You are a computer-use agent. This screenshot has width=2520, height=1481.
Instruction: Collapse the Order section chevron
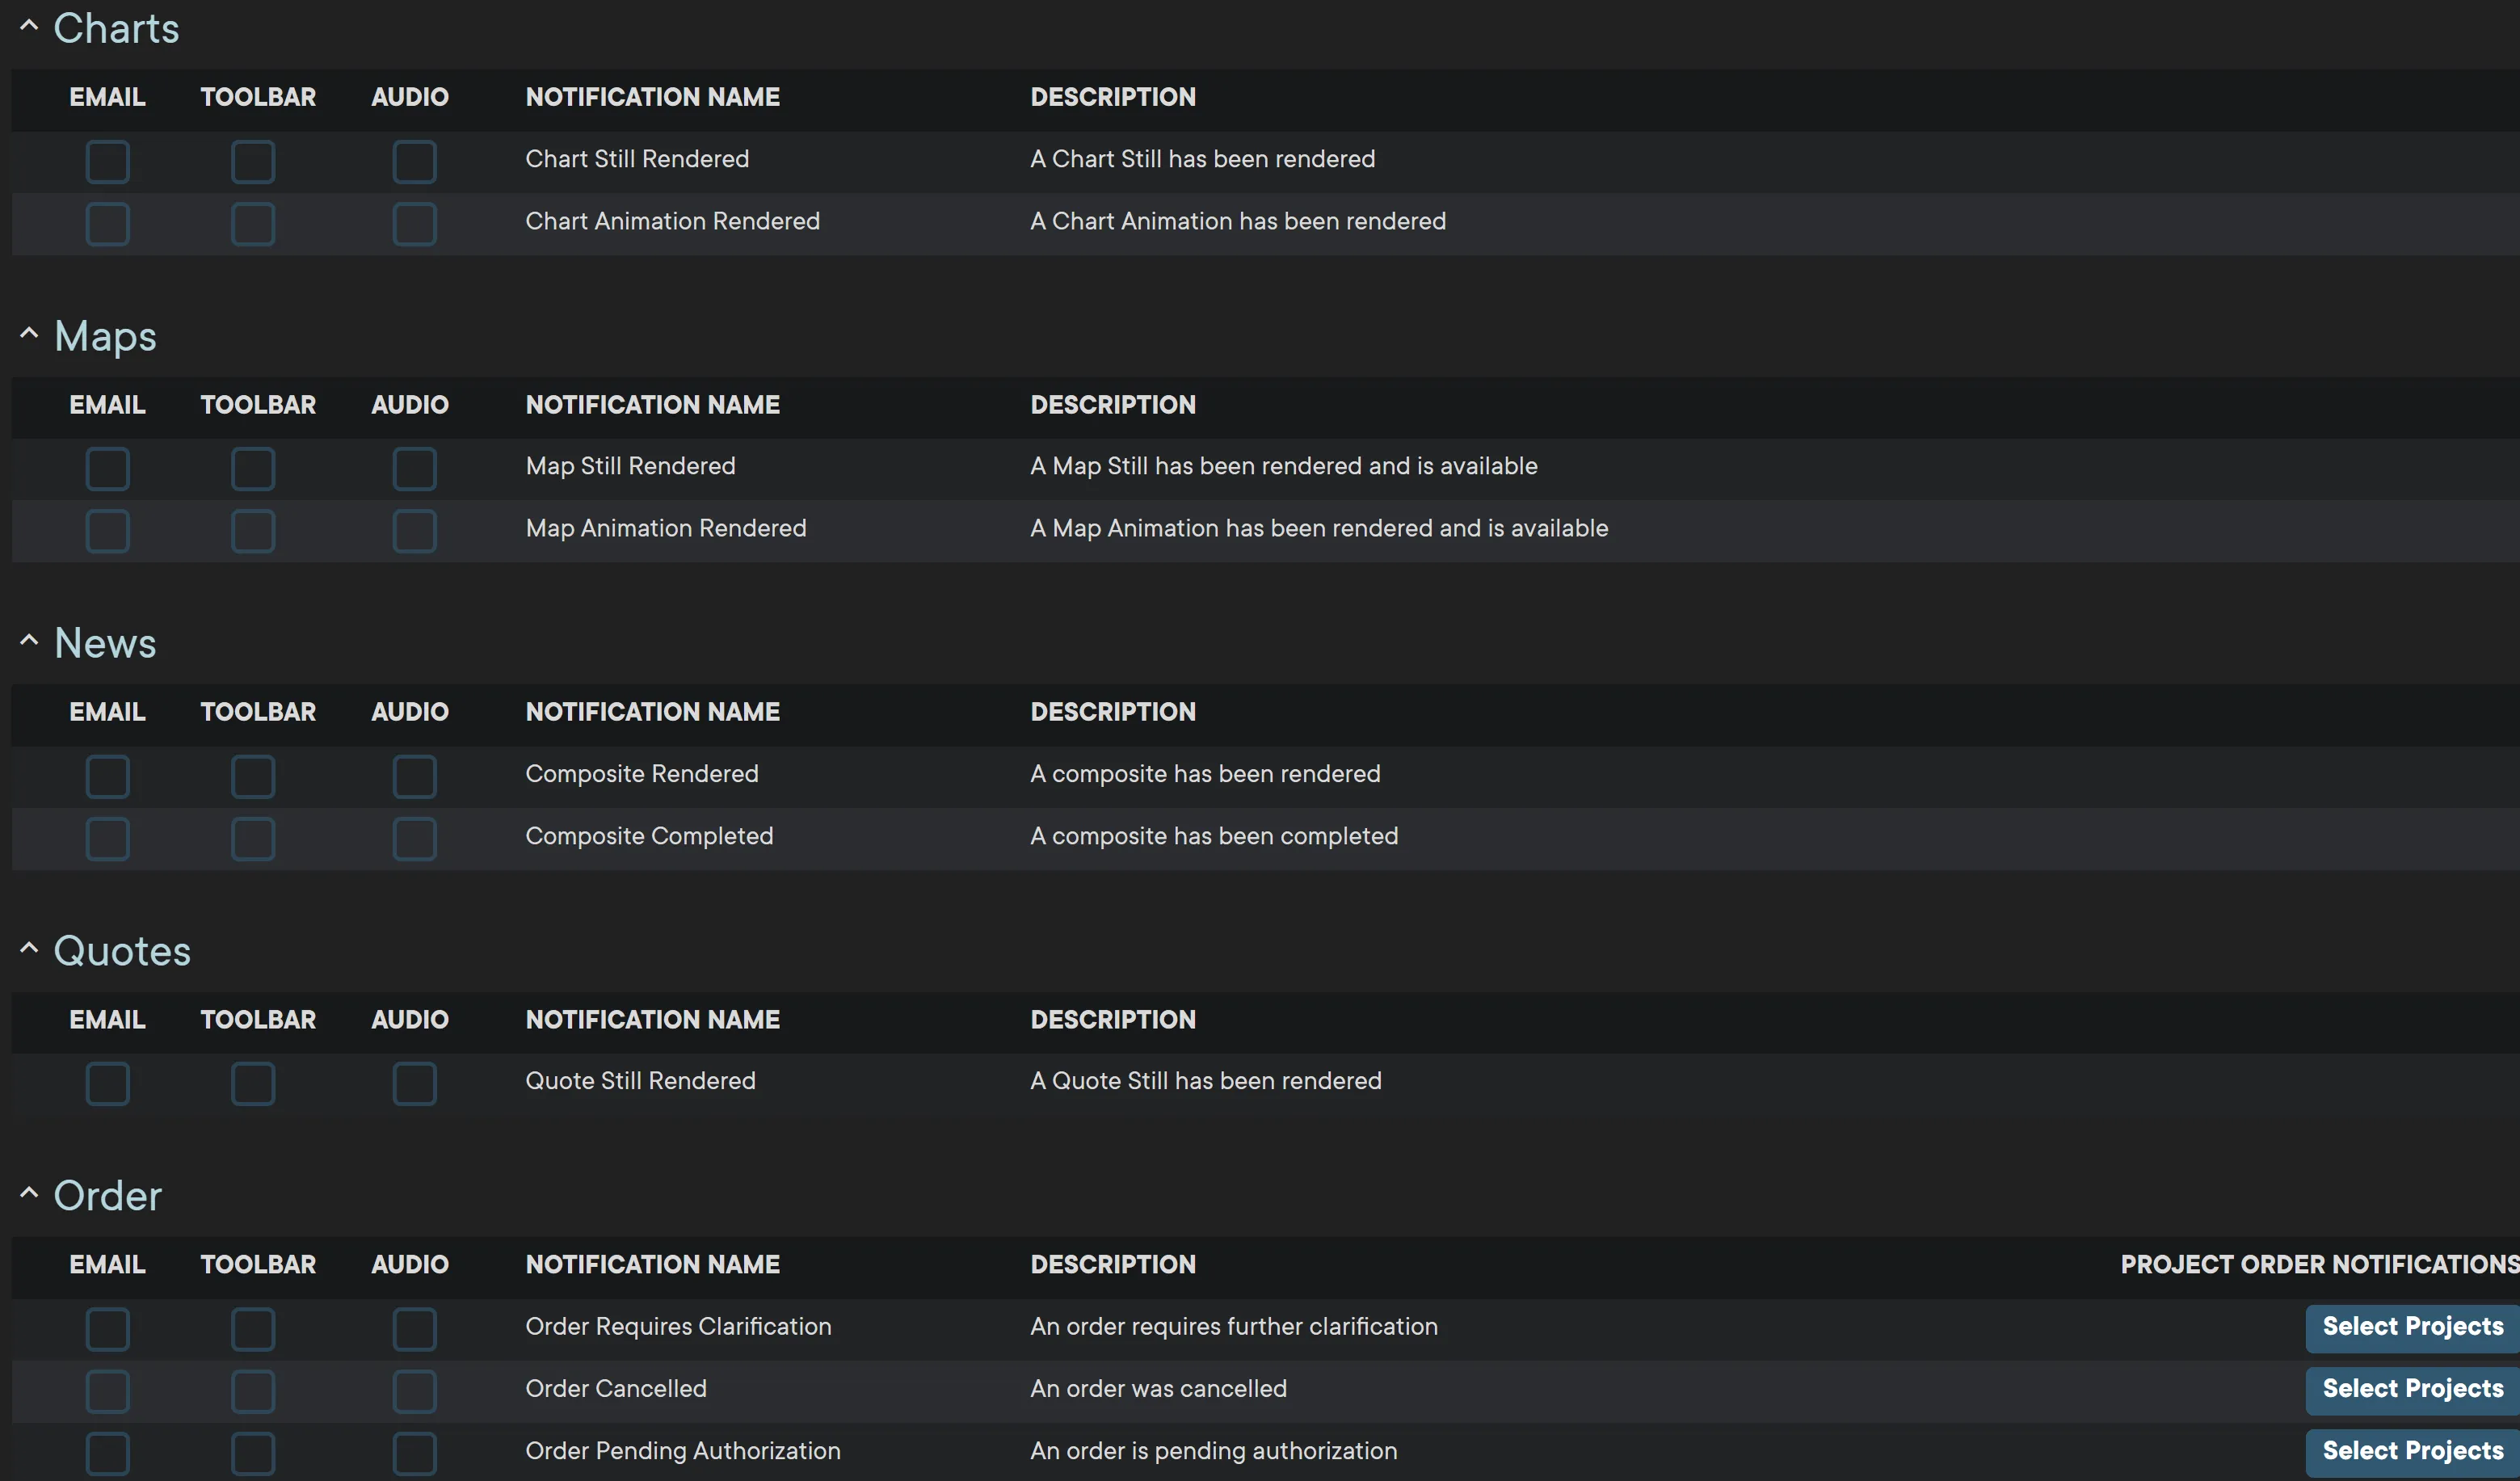[29, 1193]
